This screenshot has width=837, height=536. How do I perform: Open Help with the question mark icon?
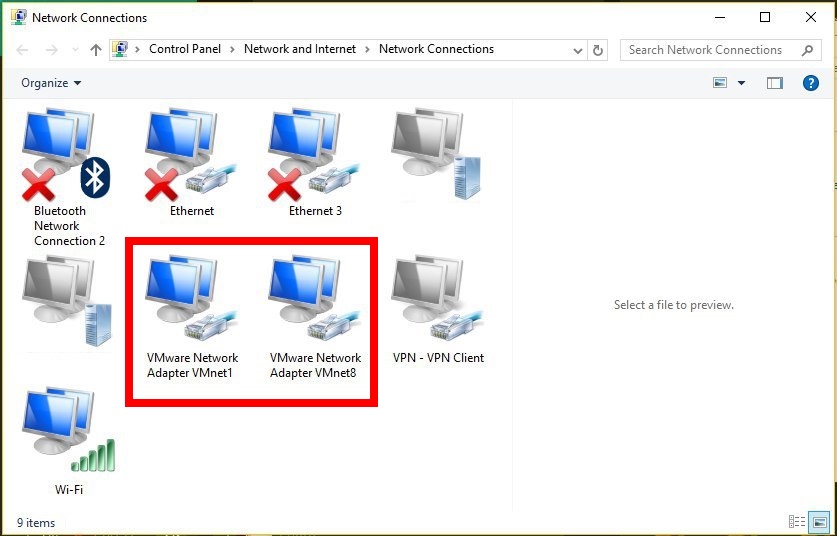click(811, 83)
